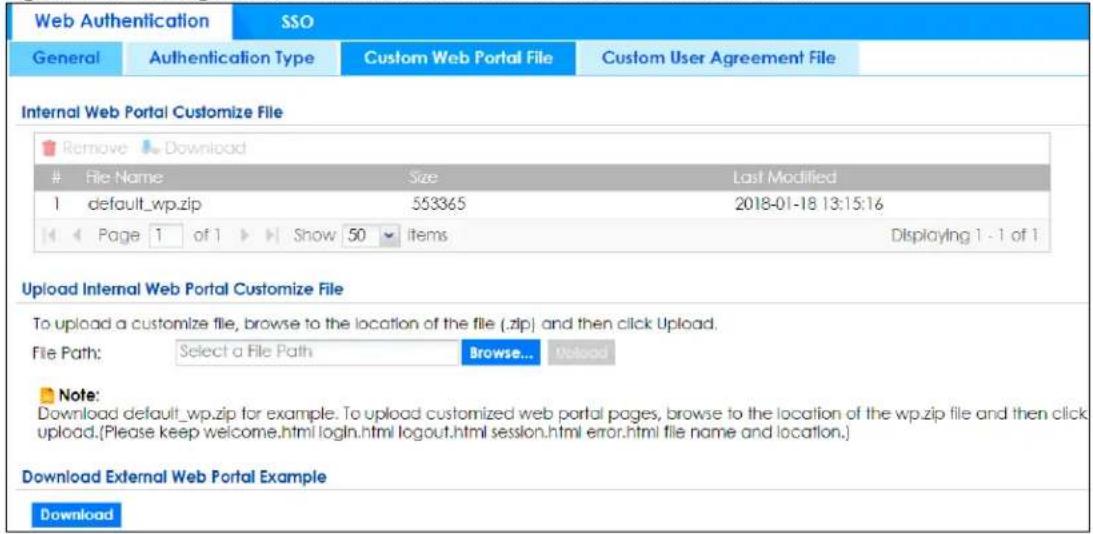The image size is (1093, 534).
Task: Click the Select a File Path field
Action: pos(315,353)
